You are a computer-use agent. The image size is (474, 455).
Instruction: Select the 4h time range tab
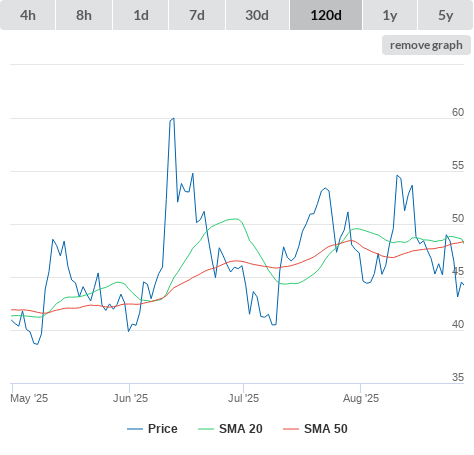coord(28,15)
